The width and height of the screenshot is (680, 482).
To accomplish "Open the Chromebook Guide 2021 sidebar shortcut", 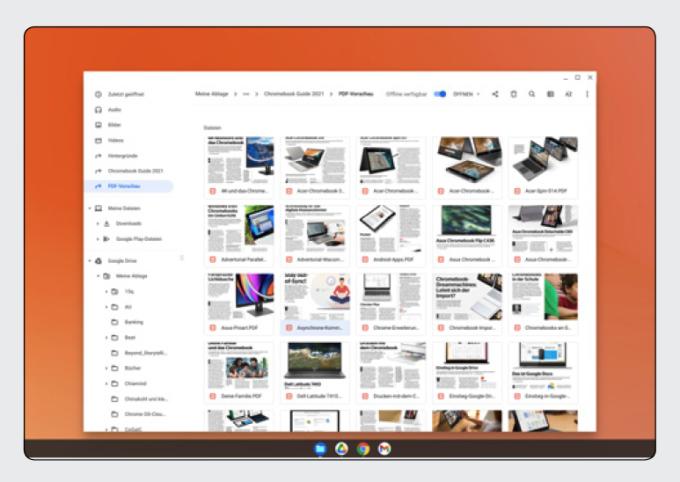I will click(135, 171).
